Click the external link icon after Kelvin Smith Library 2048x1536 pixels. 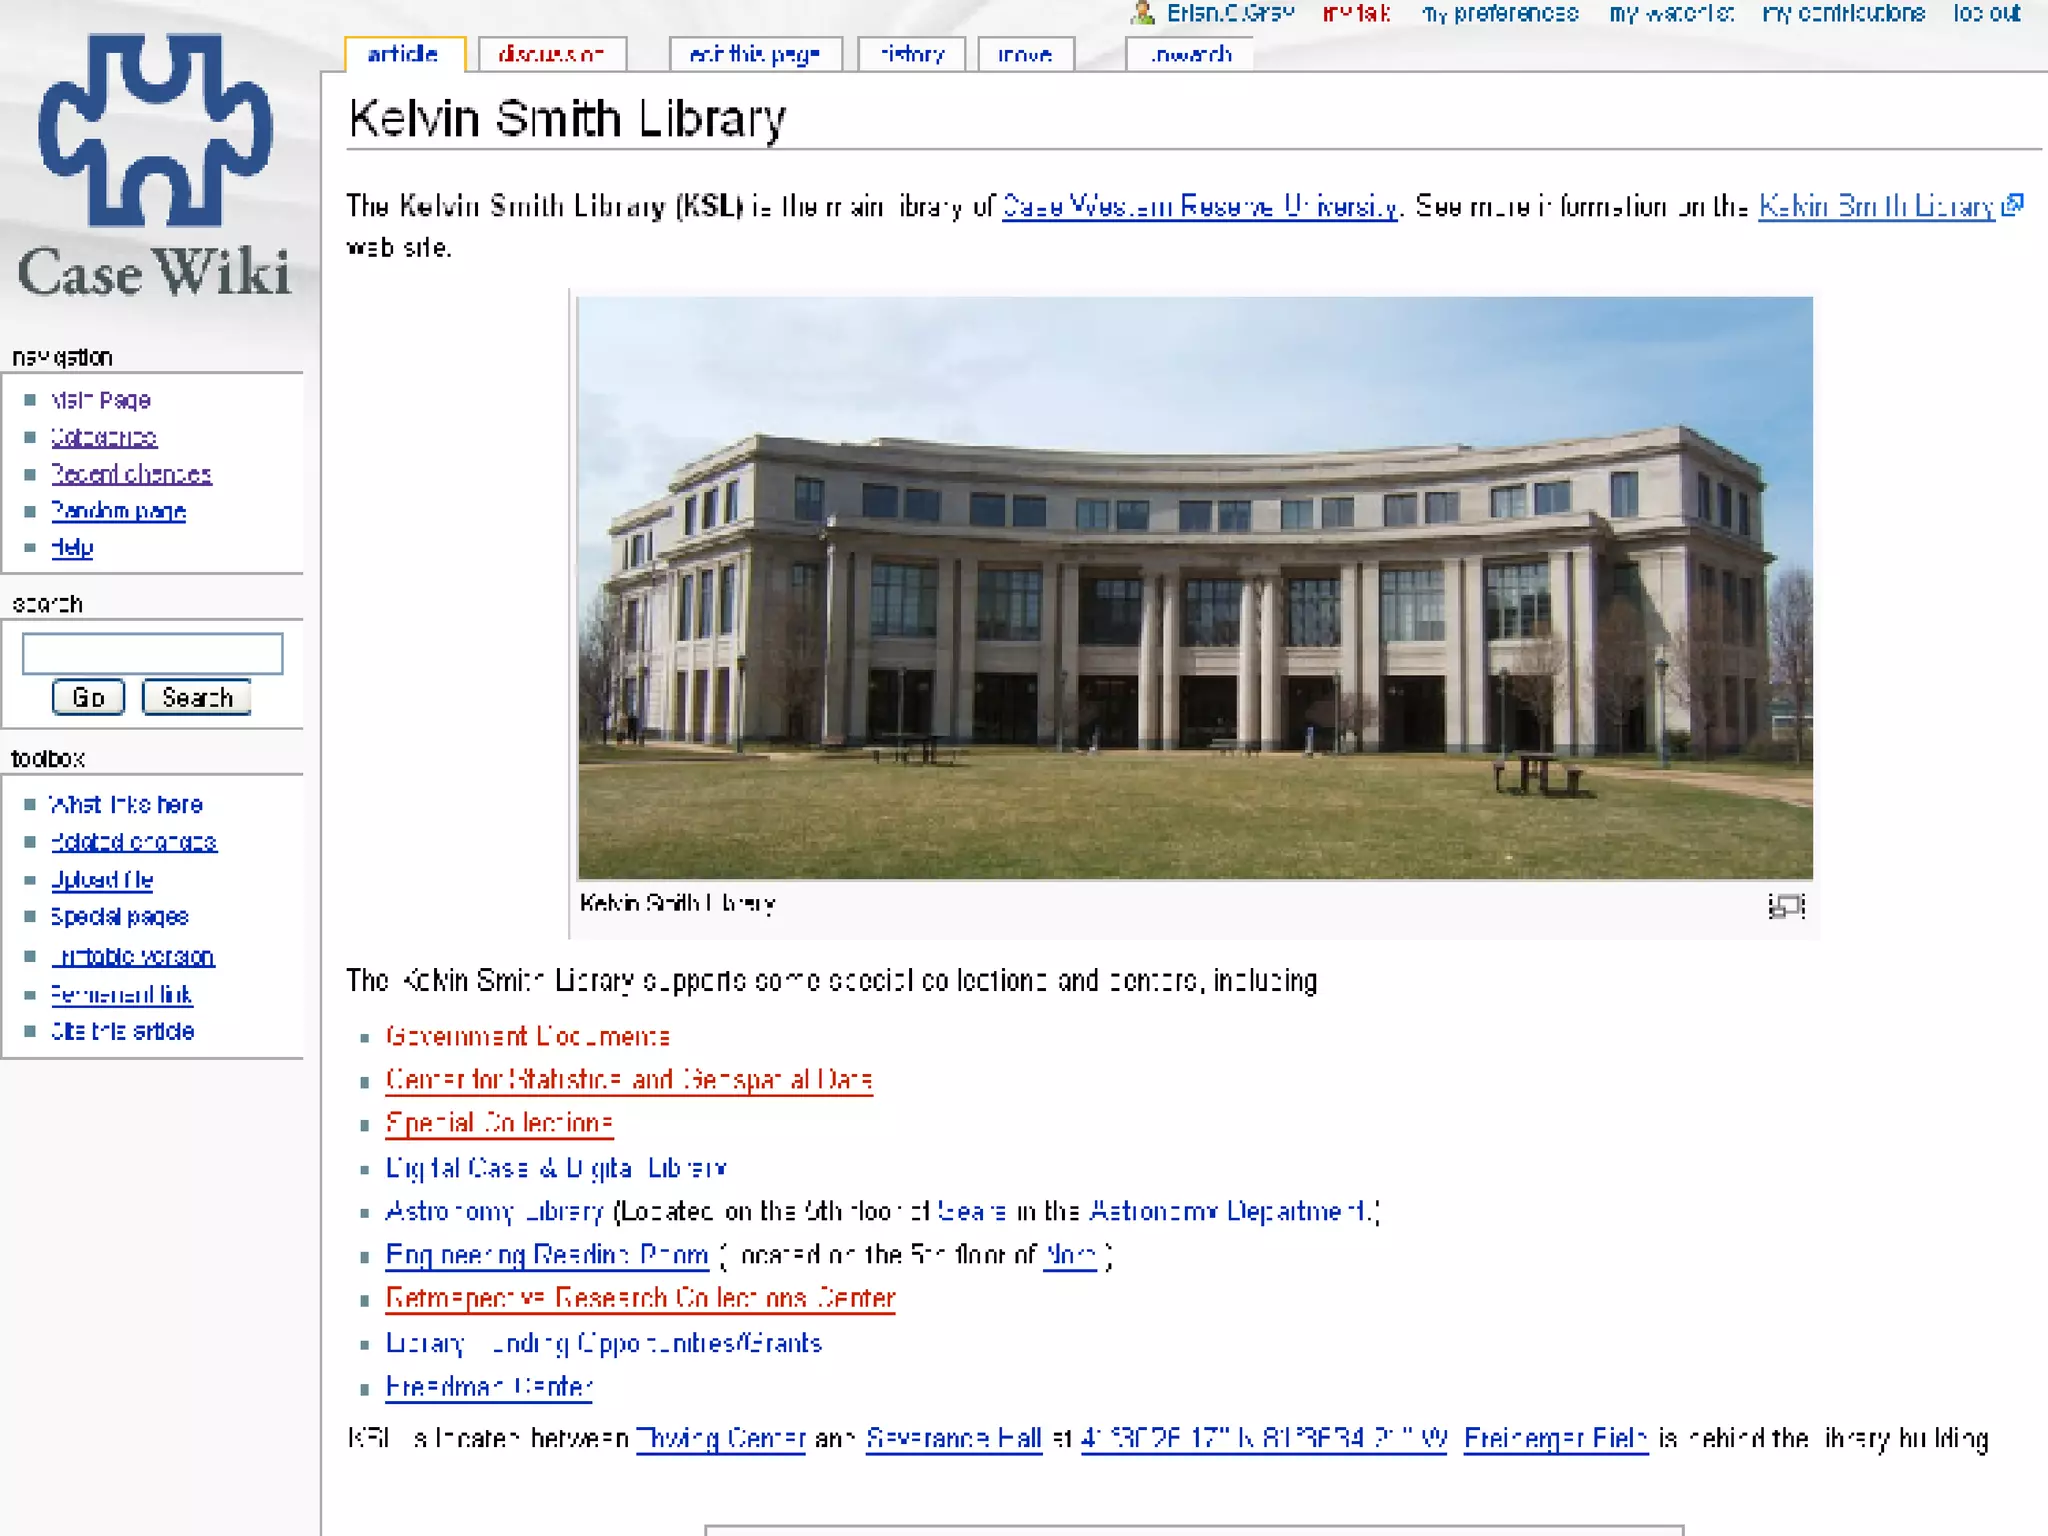(x=2013, y=205)
